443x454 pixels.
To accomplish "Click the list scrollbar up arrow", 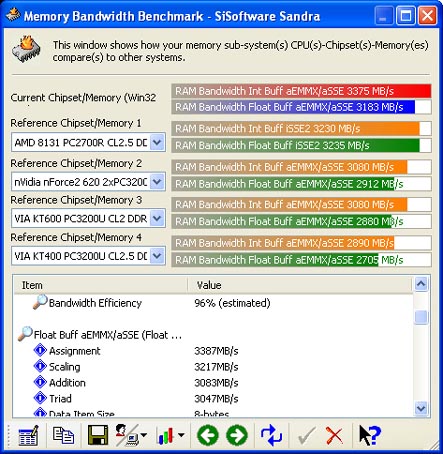I will [421, 284].
